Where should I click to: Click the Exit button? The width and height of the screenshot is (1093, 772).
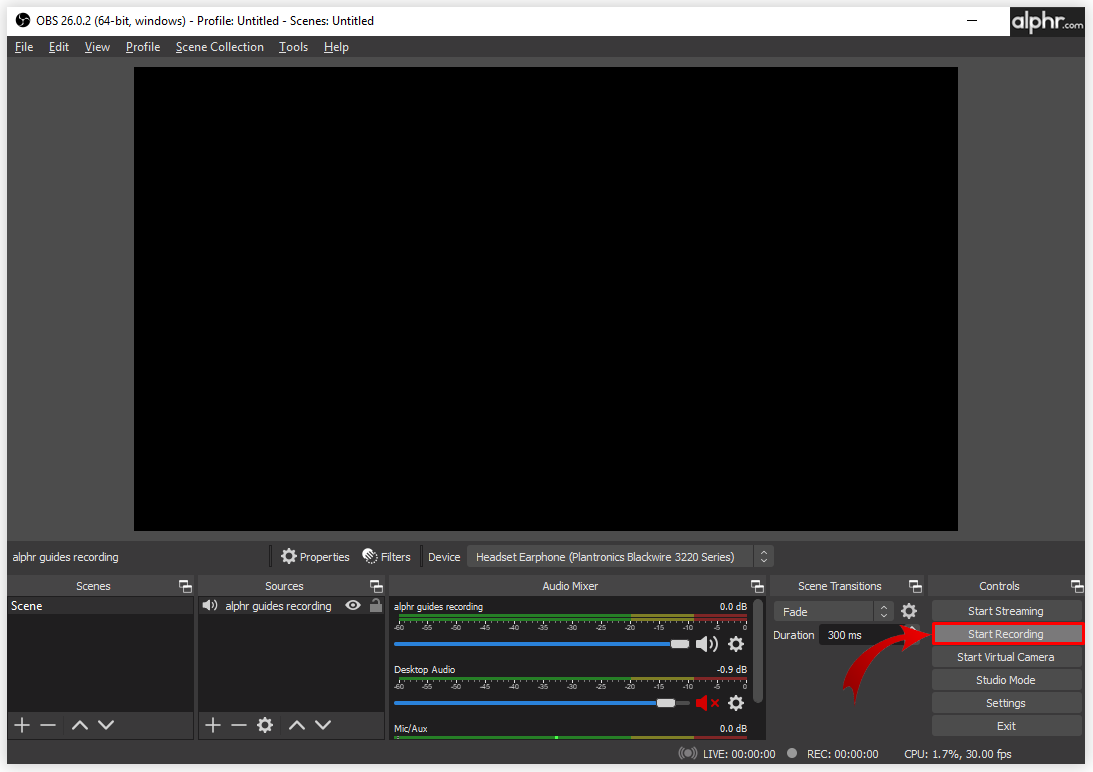[1005, 726]
